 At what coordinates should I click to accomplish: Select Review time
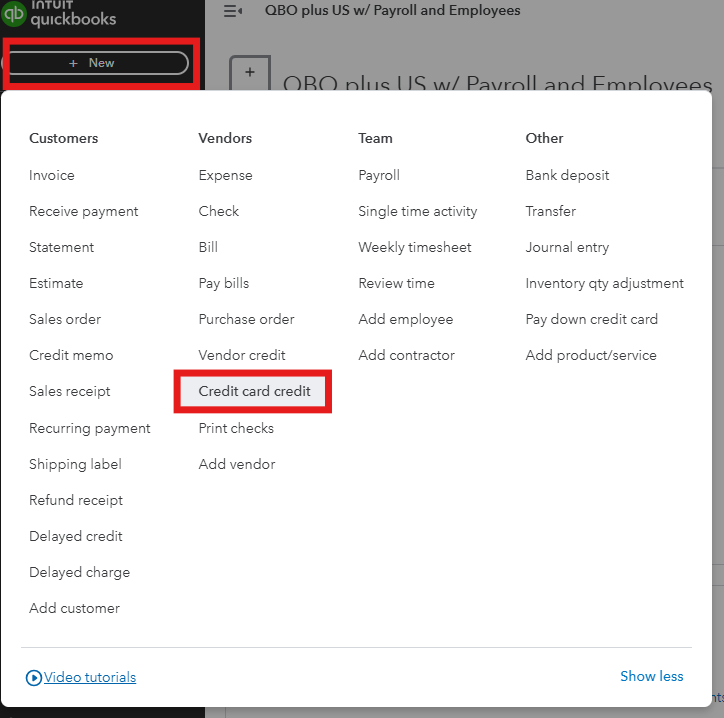[397, 284]
